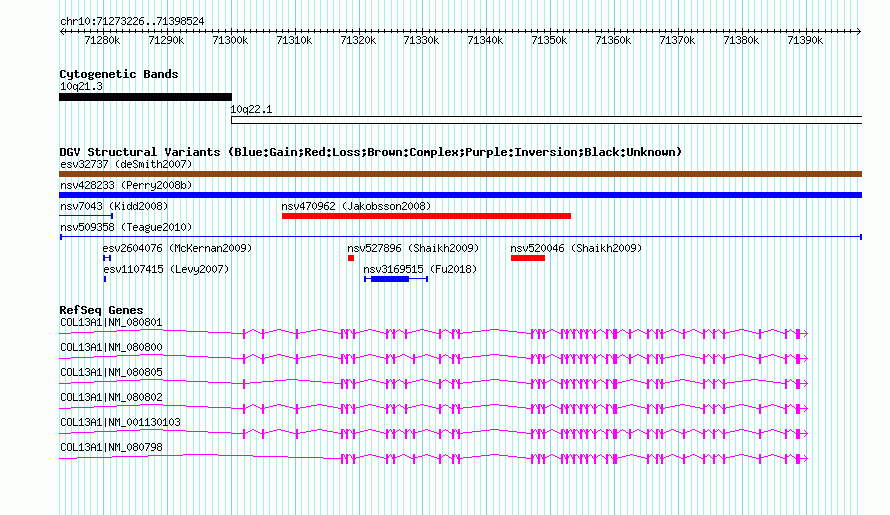Click the 71390k ruler tick label
This screenshot has width=890, height=515.
pyautogui.click(x=805, y=41)
